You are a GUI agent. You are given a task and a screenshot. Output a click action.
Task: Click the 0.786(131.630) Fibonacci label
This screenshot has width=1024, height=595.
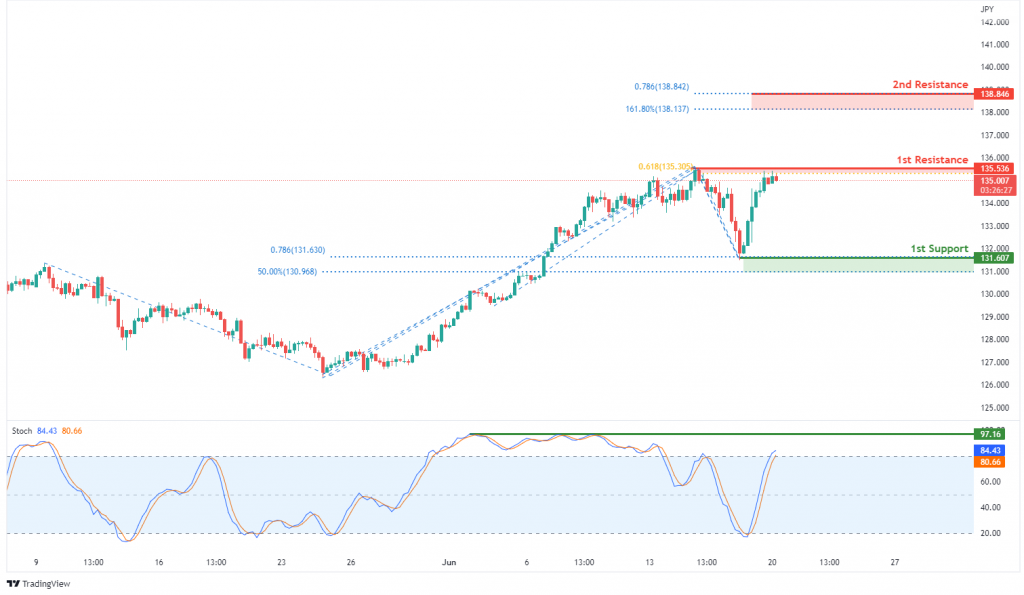[x=298, y=250]
